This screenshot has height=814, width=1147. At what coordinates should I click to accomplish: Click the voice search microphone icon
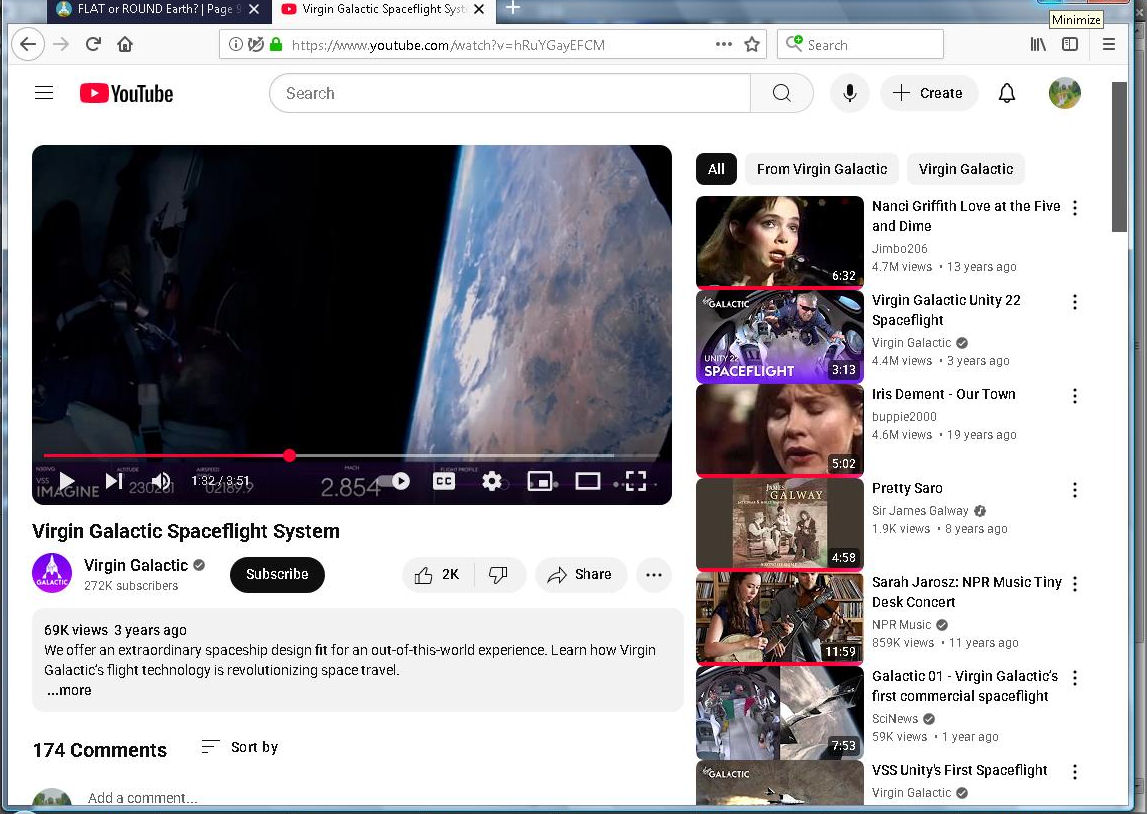(849, 93)
